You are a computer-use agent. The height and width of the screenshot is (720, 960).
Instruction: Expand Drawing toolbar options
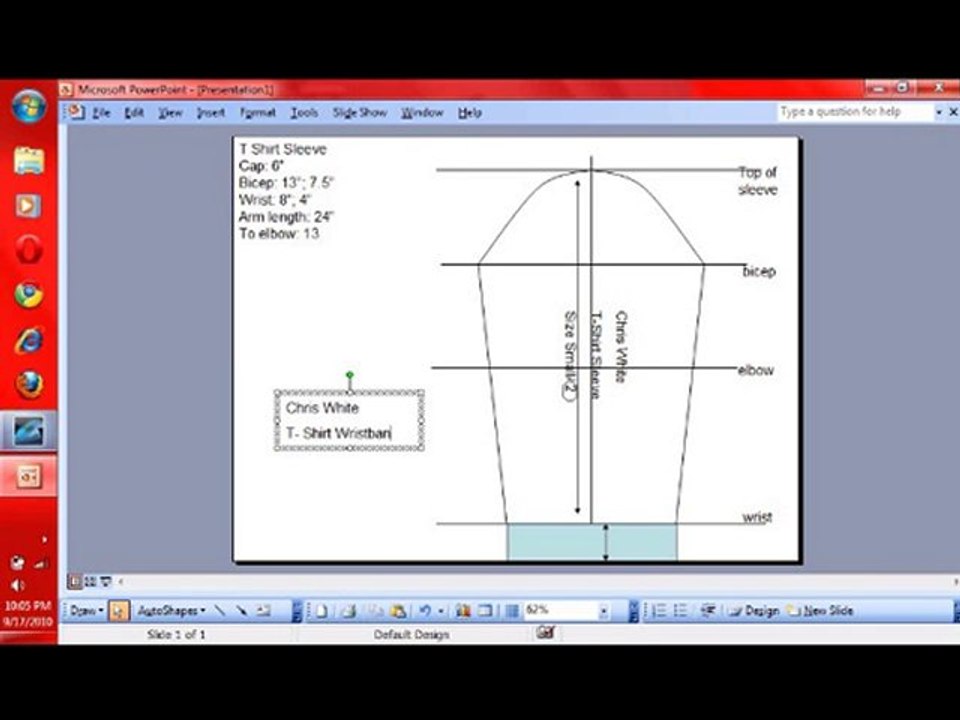pyautogui.click(x=297, y=610)
